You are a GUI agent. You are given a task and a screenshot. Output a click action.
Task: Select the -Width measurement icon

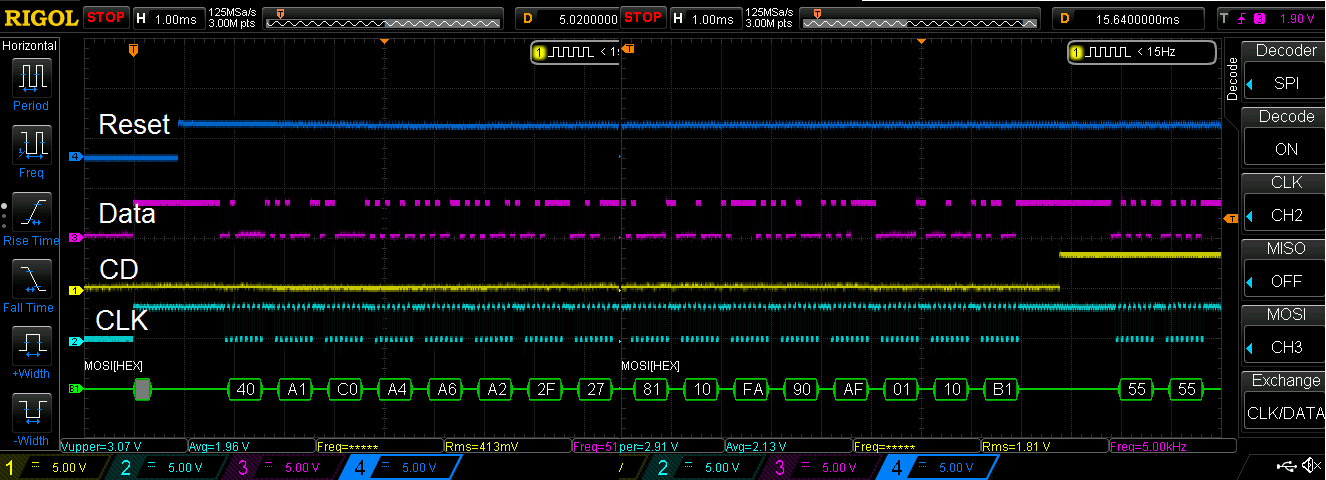(31, 412)
